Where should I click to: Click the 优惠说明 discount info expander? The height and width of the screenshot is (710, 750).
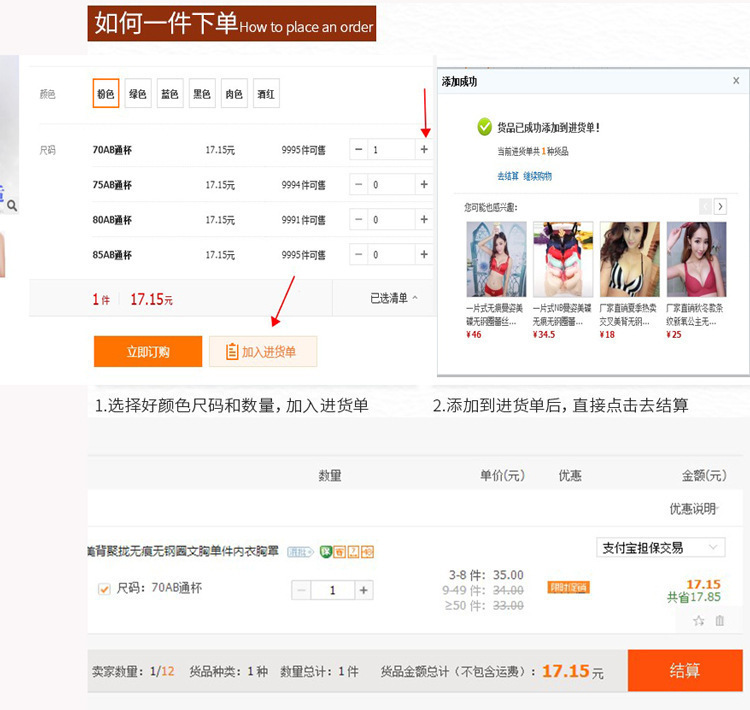694,509
